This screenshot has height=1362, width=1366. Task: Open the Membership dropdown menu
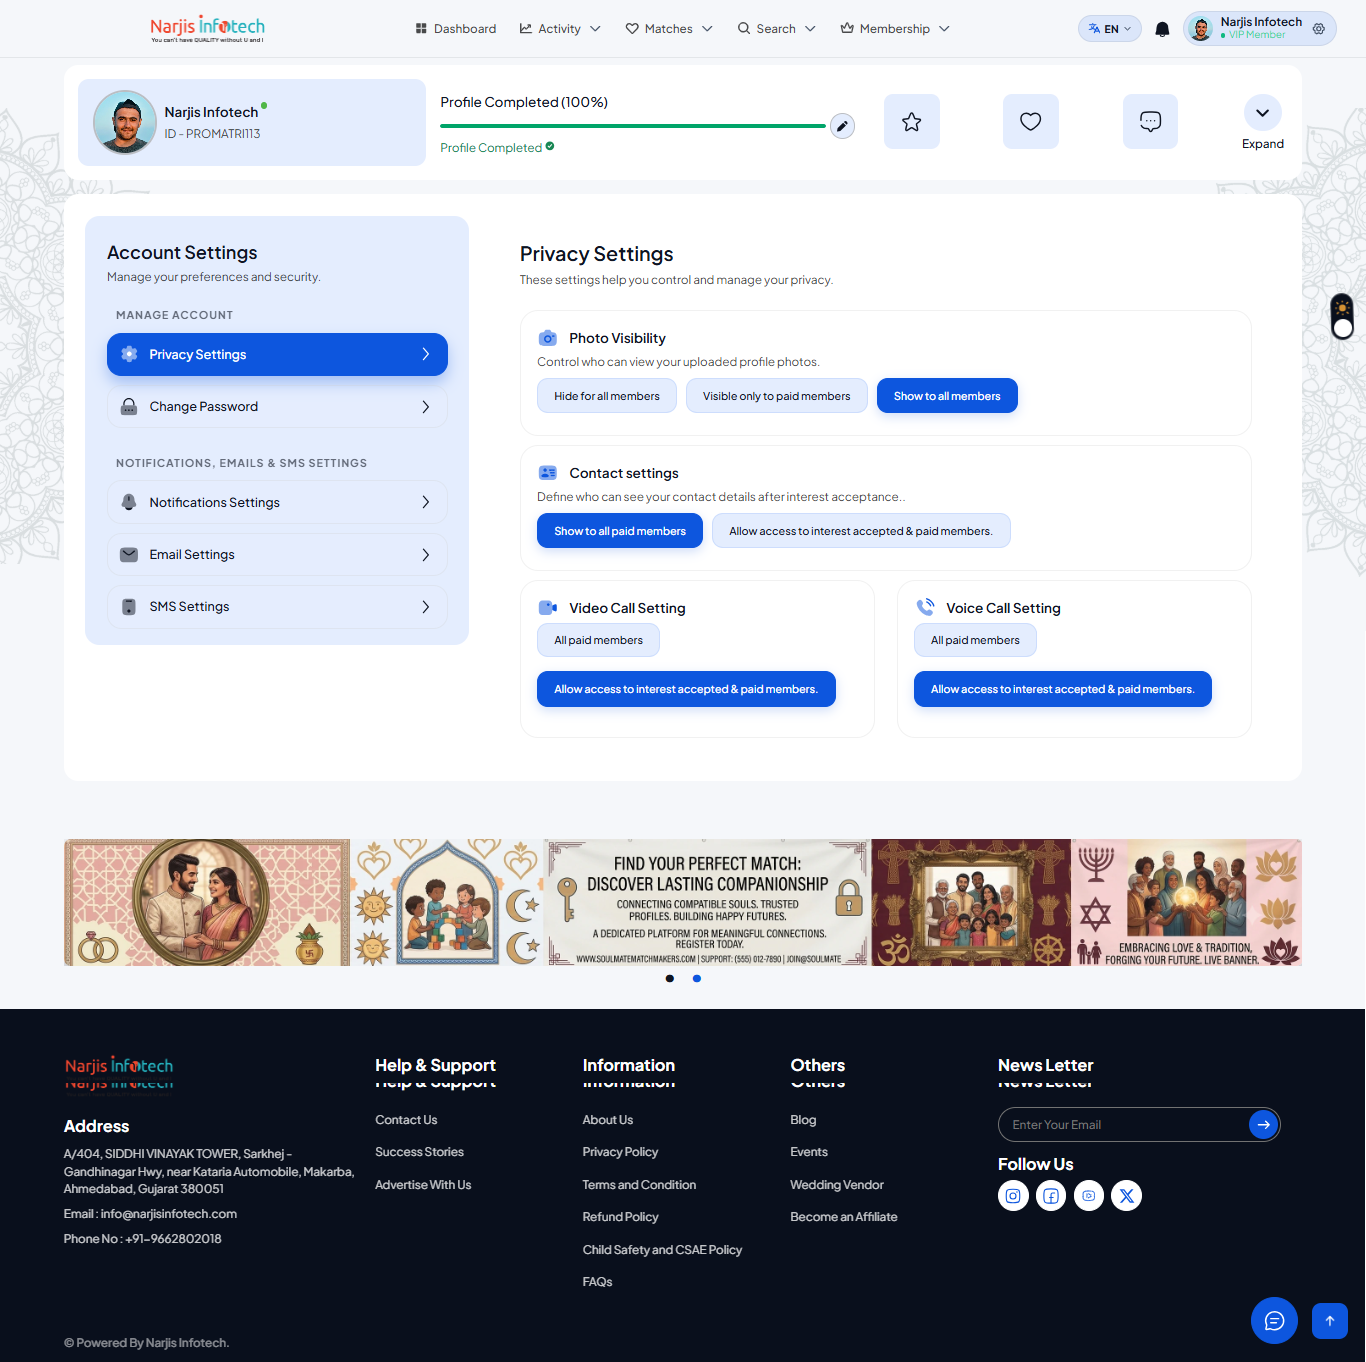(x=895, y=29)
